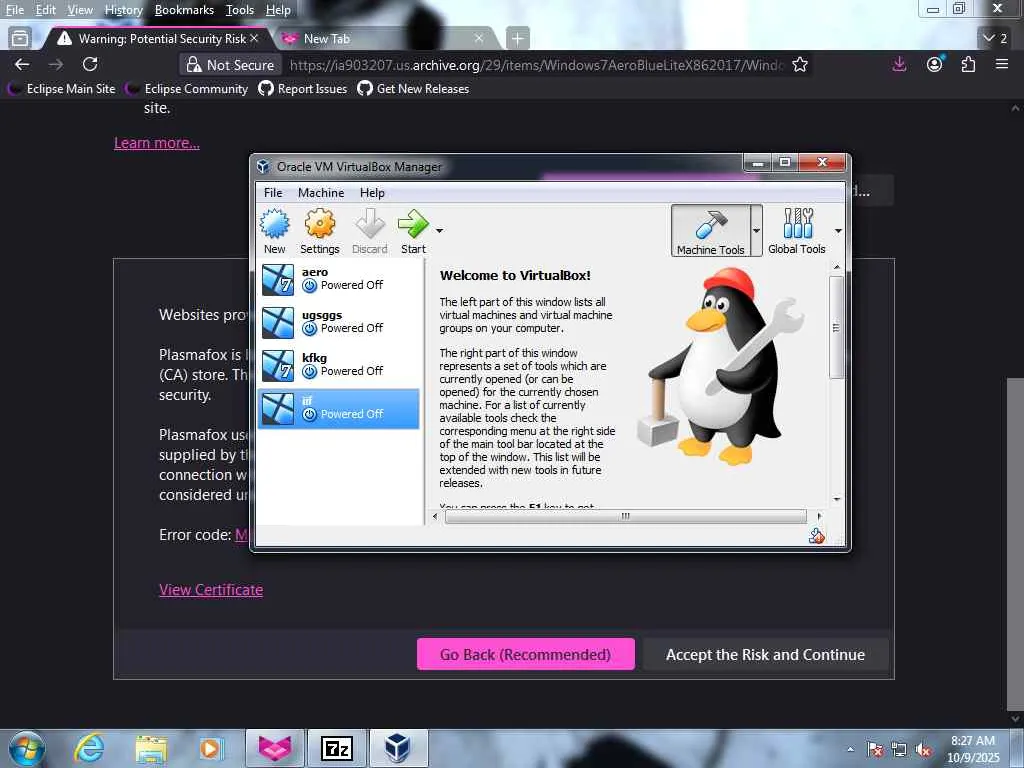Viewport: 1024px width, 768px height.
Task: Open the browser History menu
Action: click(123, 10)
